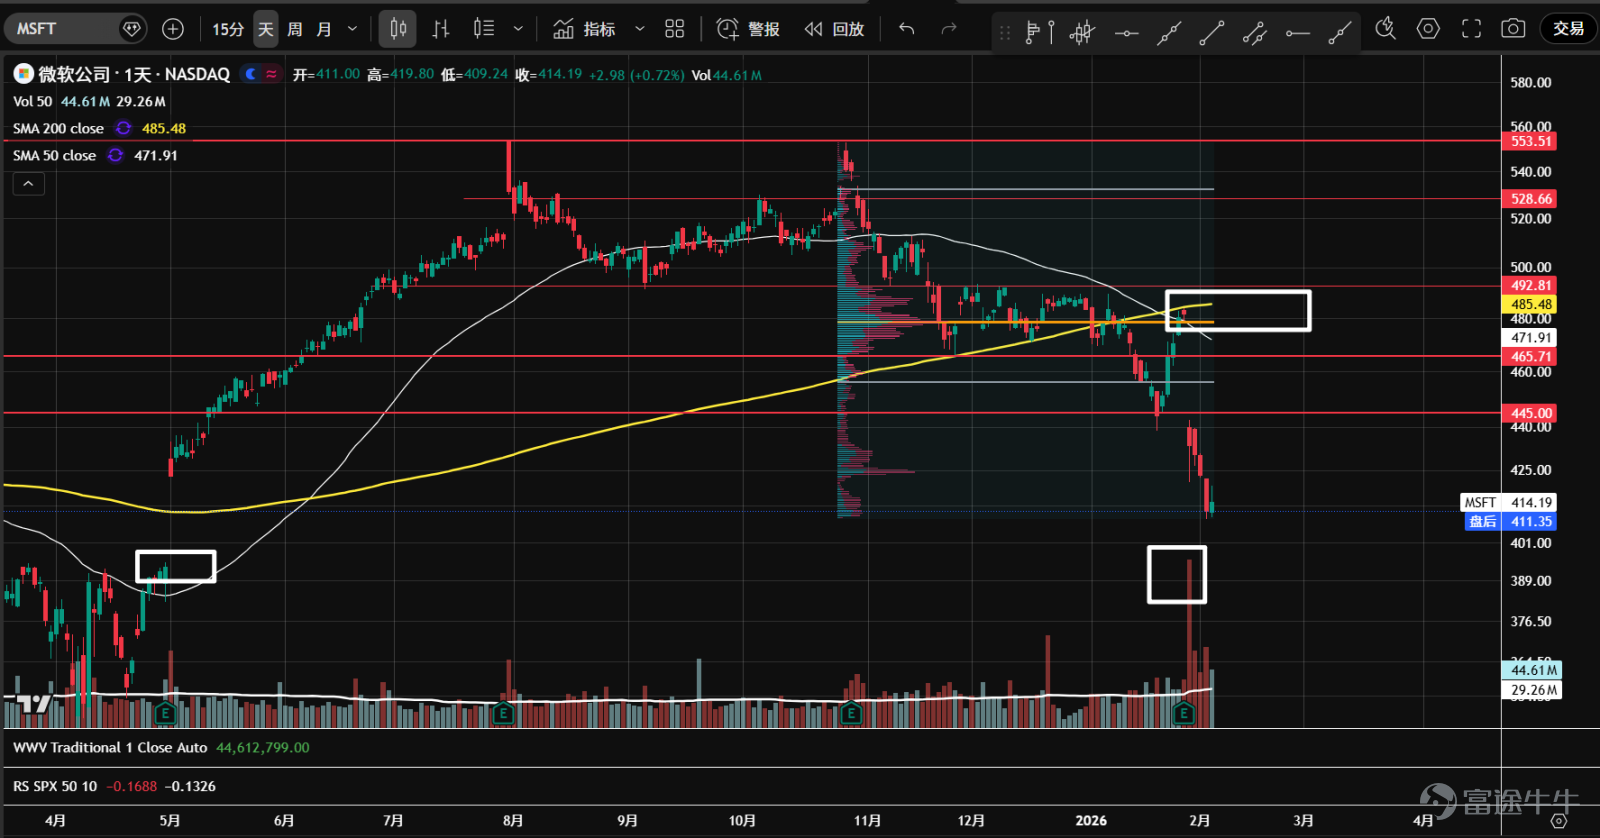This screenshot has height=838, width=1600.
Task: Select the crossed candlestick drawing tool
Action: pos(1082,33)
